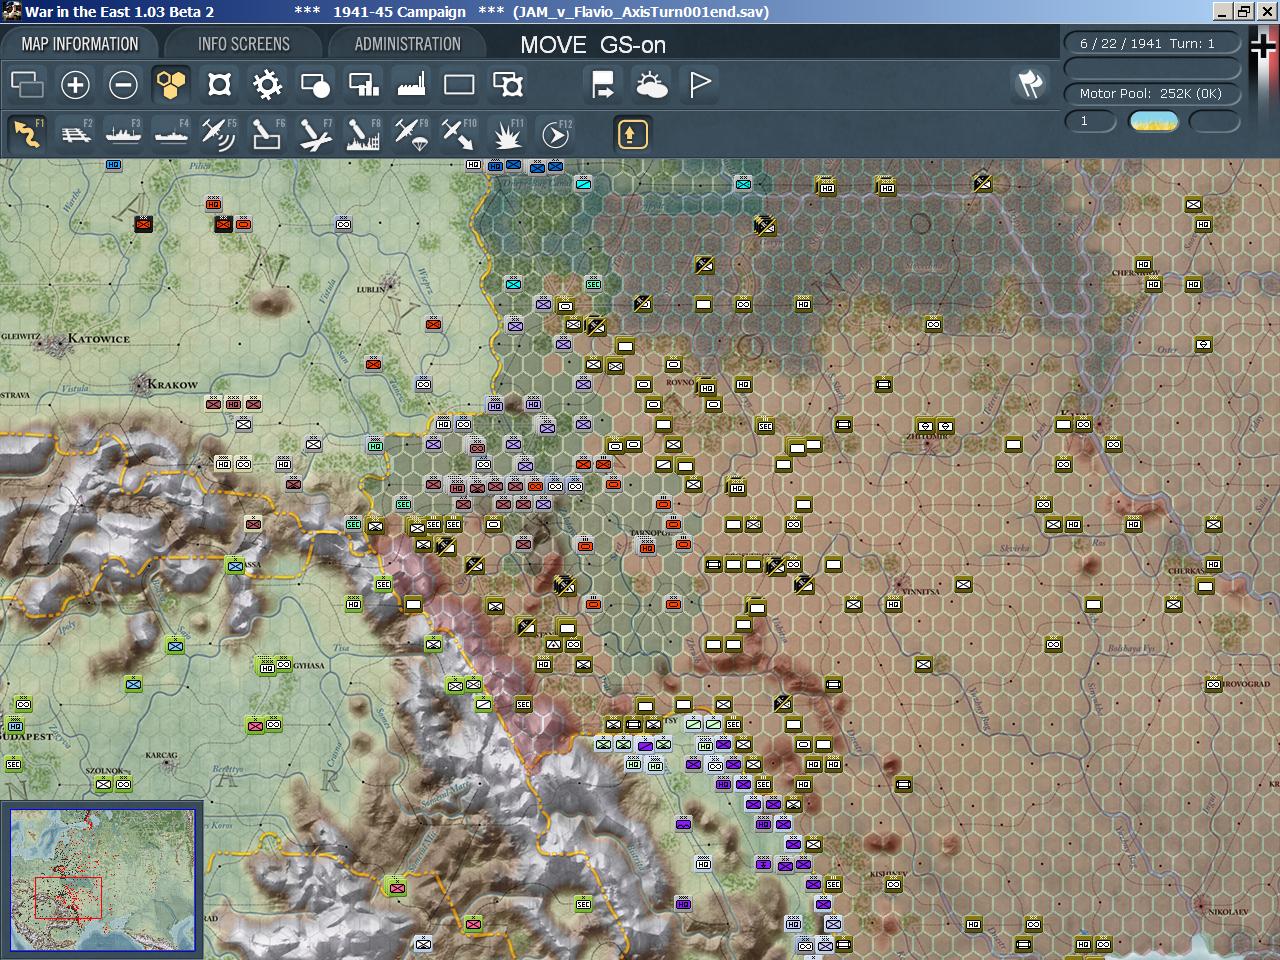The image size is (1280, 960).
Task: Click the Lublin city label on map
Action: point(371,290)
